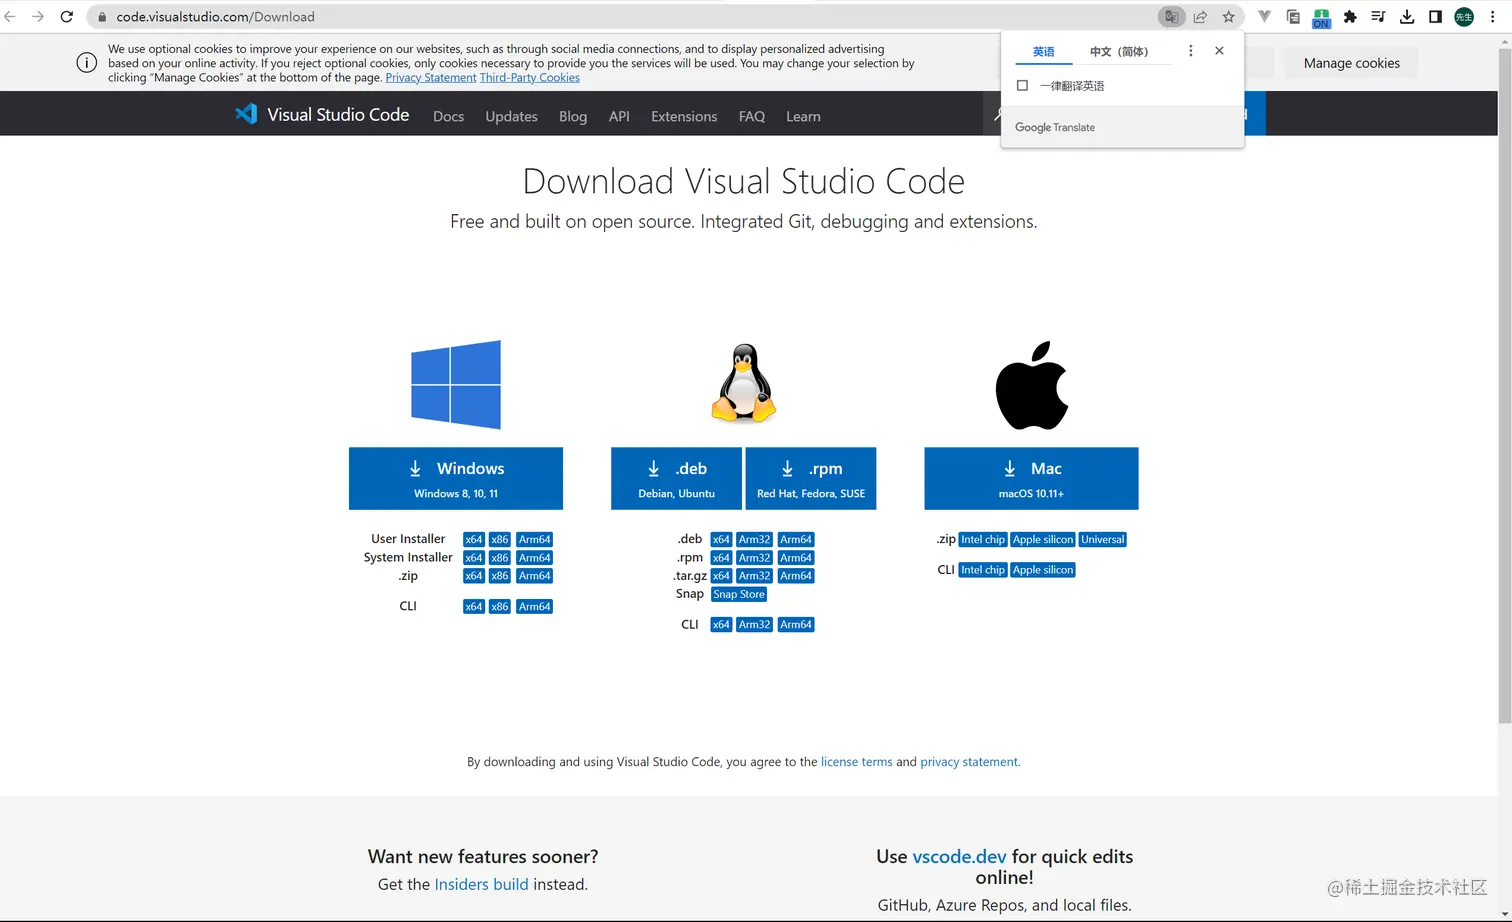Select the 中文（简体）tab in translate popup

[1119, 52]
